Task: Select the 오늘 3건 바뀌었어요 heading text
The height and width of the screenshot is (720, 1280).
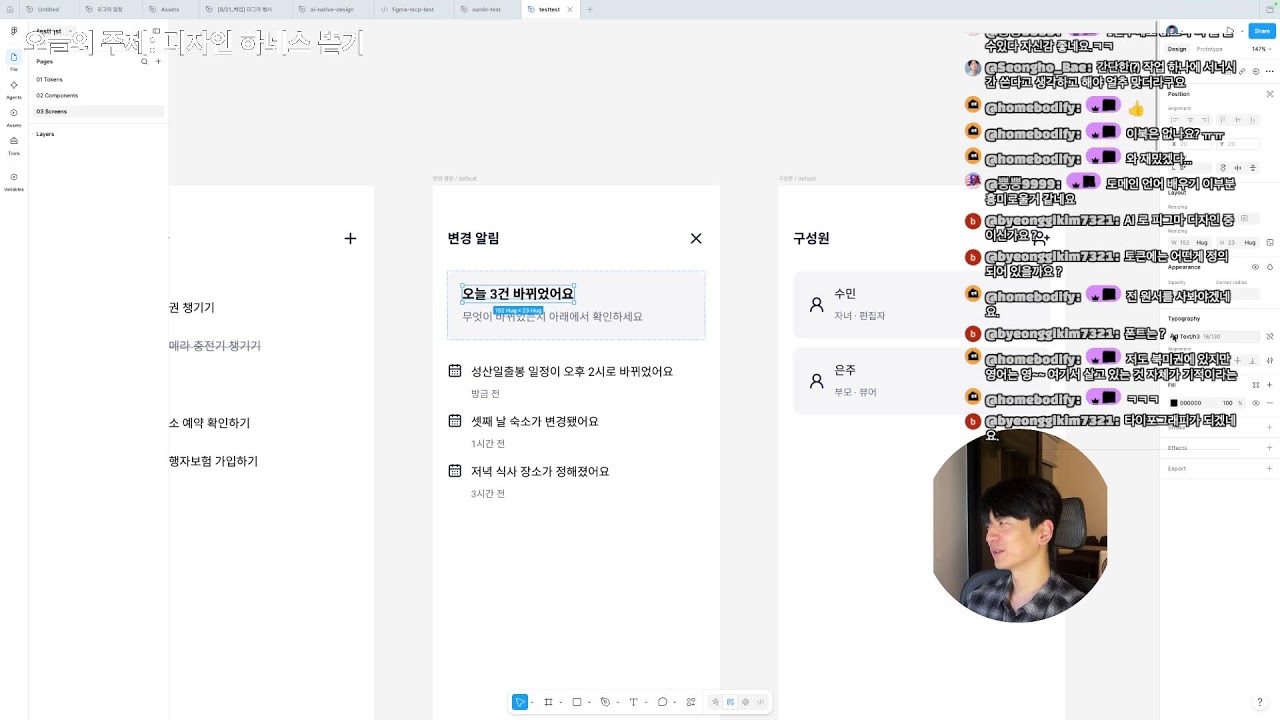Action: [x=518, y=294]
